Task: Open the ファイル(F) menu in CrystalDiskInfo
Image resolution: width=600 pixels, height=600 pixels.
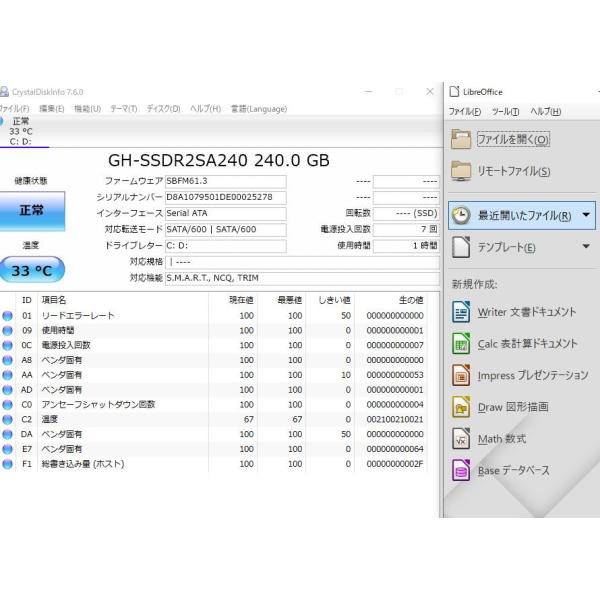Action: (x=14, y=109)
